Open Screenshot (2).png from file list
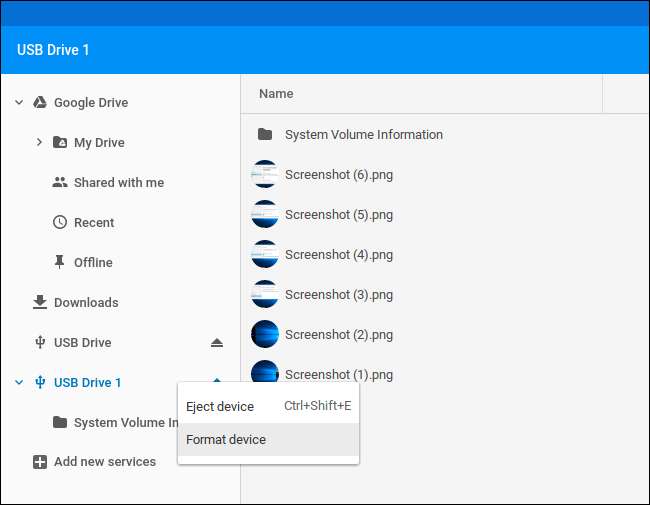Image resolution: width=650 pixels, height=505 pixels. click(338, 335)
